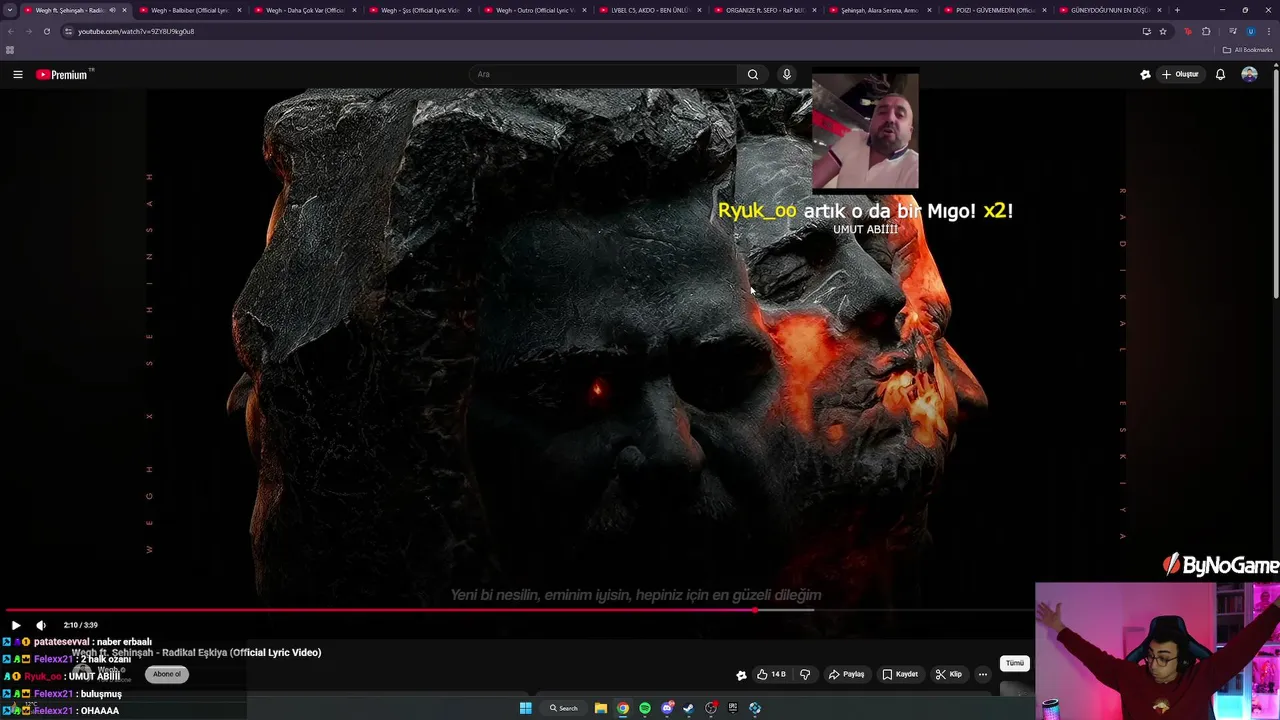This screenshot has width=1280, height=720.
Task: Open All Bookmarks folder
Action: point(1247,50)
